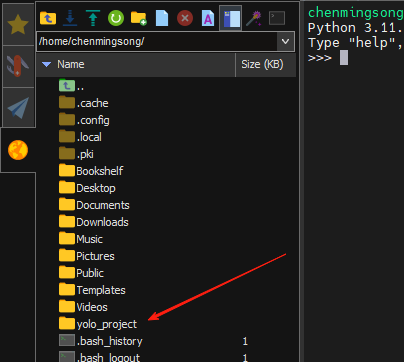
Task: Click the magic wand toolbar icon
Action: coord(254,18)
